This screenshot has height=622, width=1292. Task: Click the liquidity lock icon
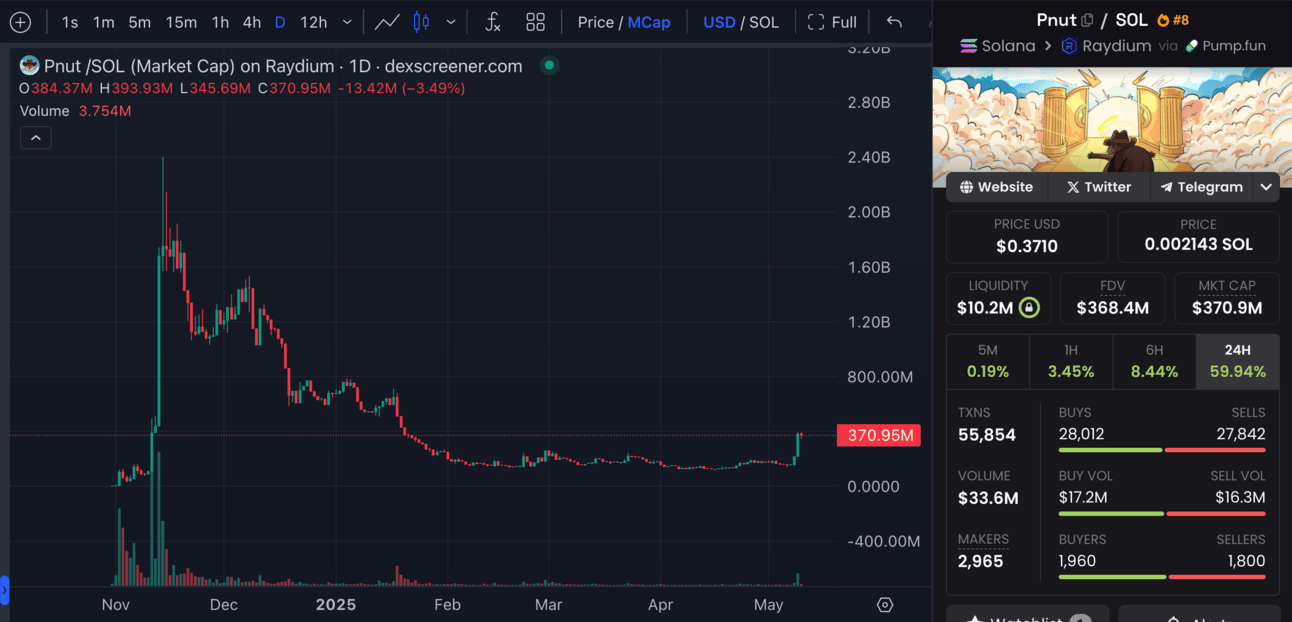coord(1029,308)
